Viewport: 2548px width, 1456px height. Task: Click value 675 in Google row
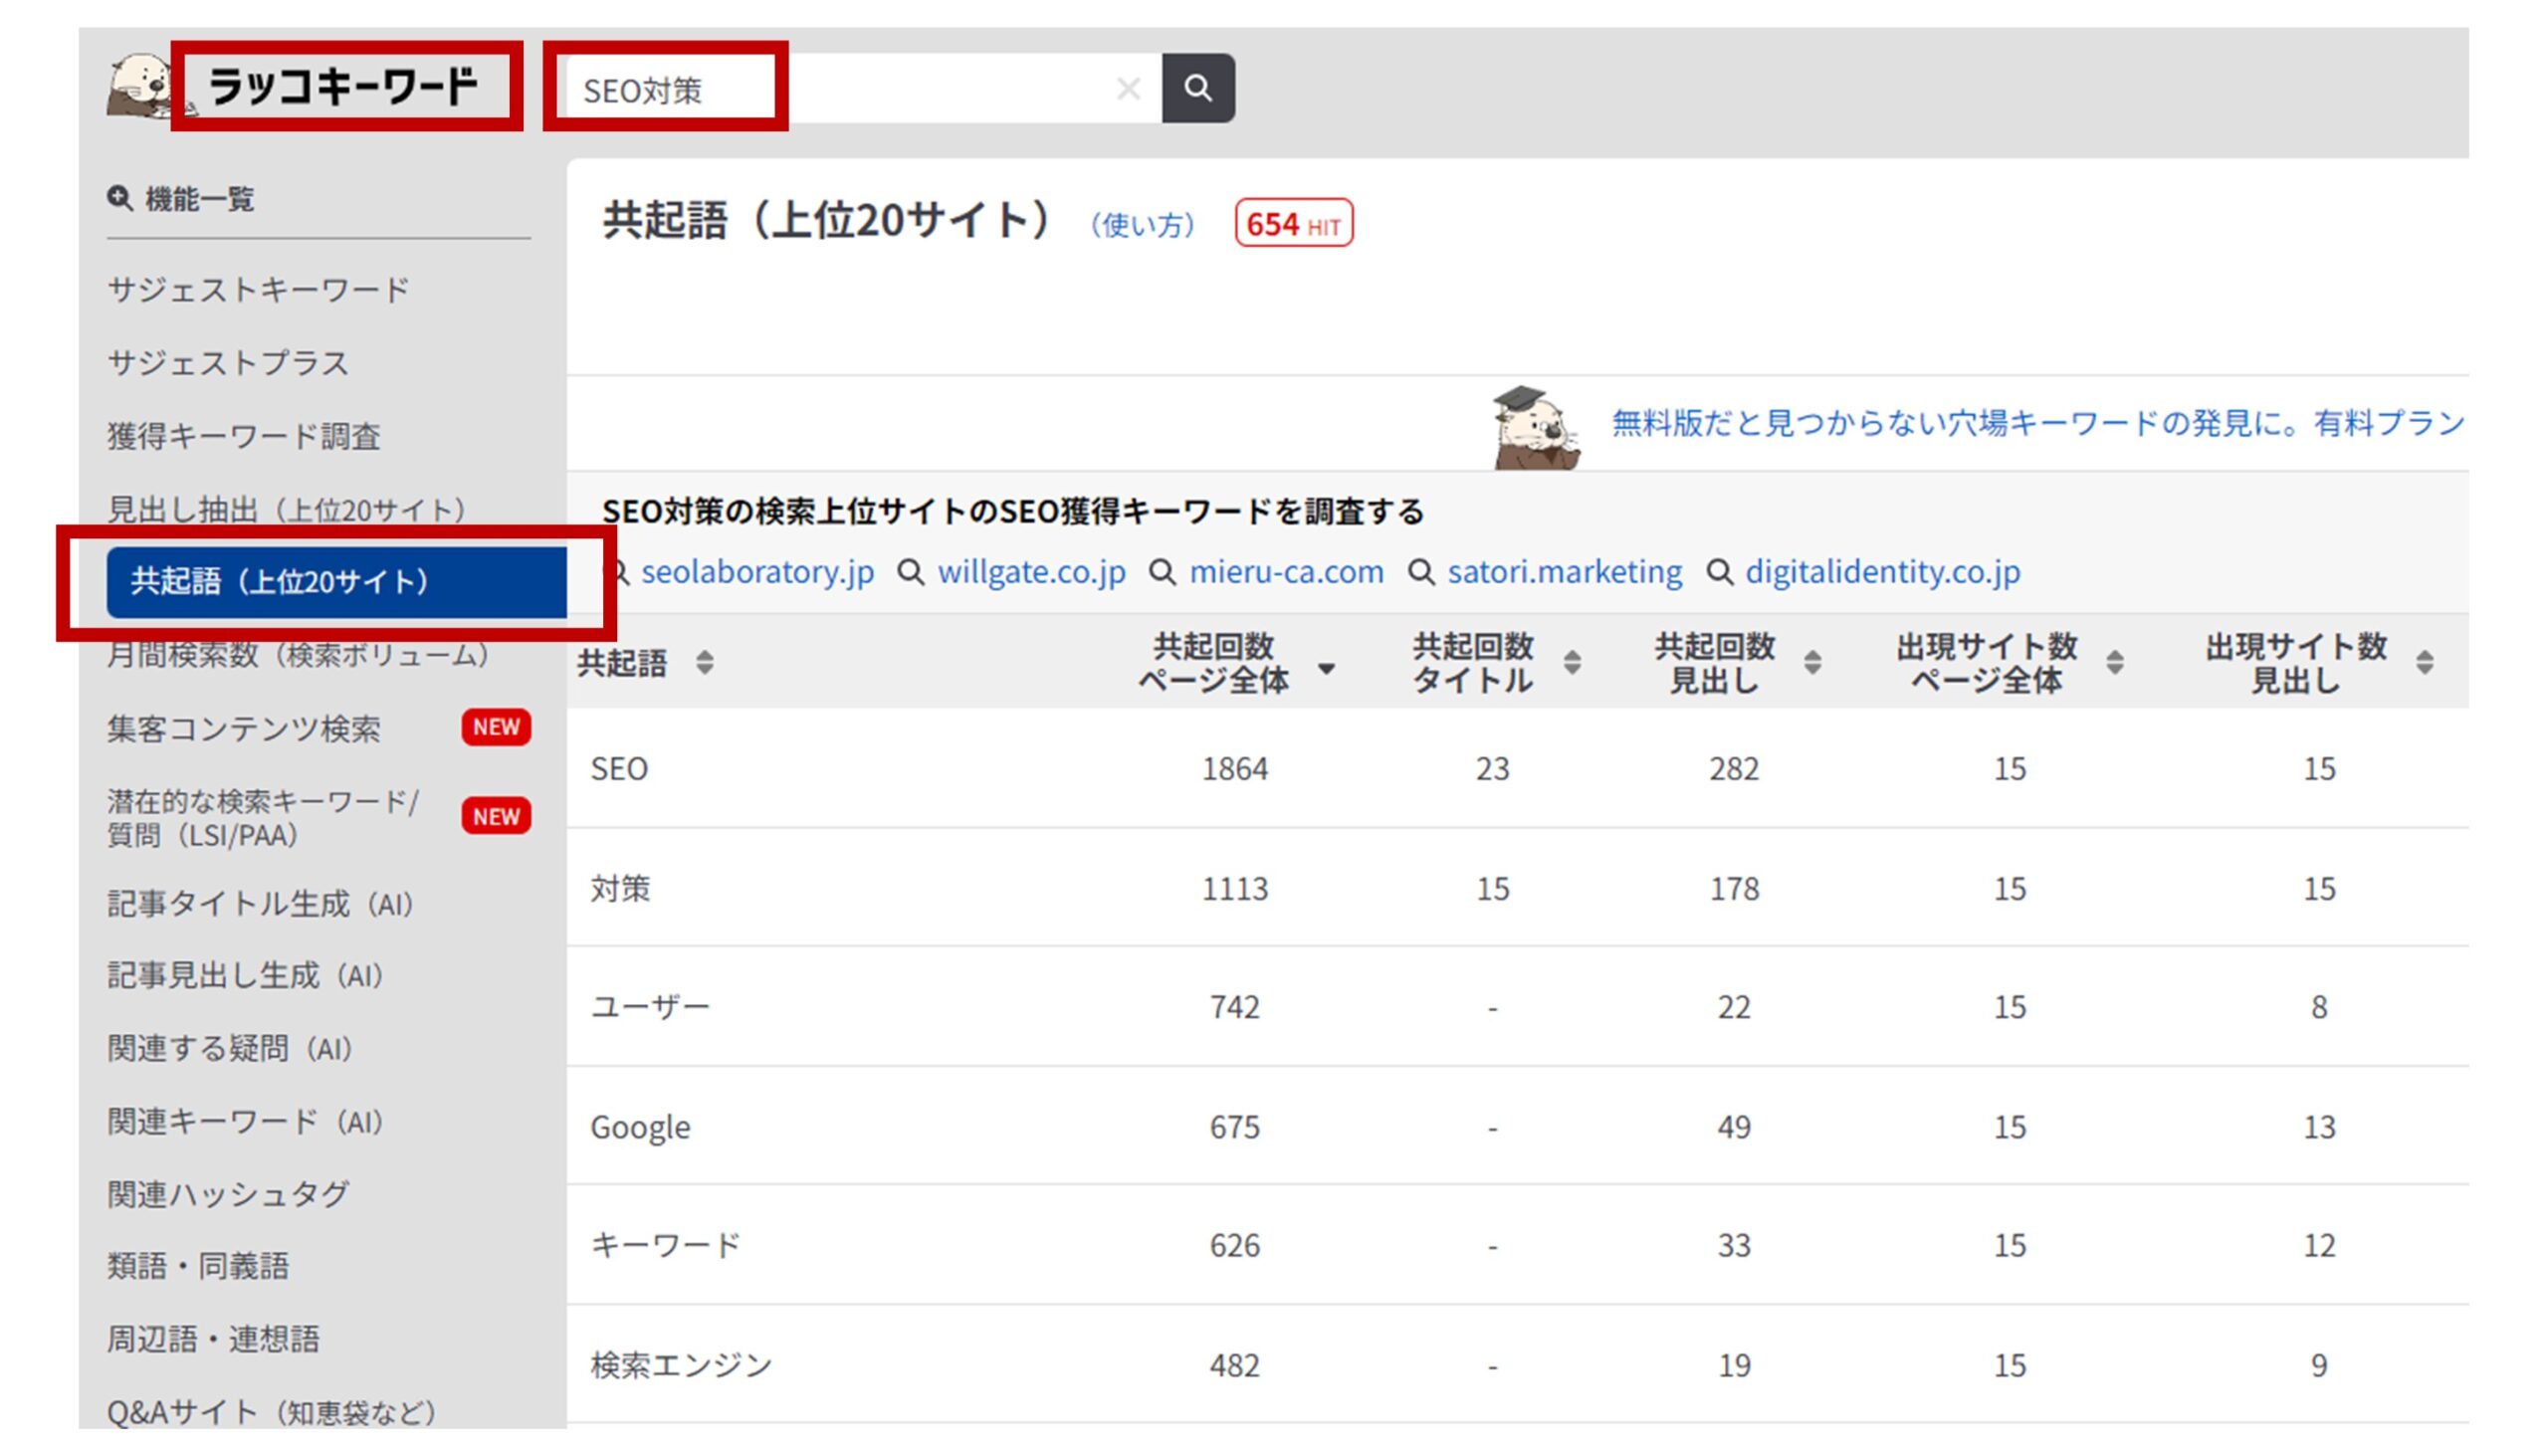1235,1128
